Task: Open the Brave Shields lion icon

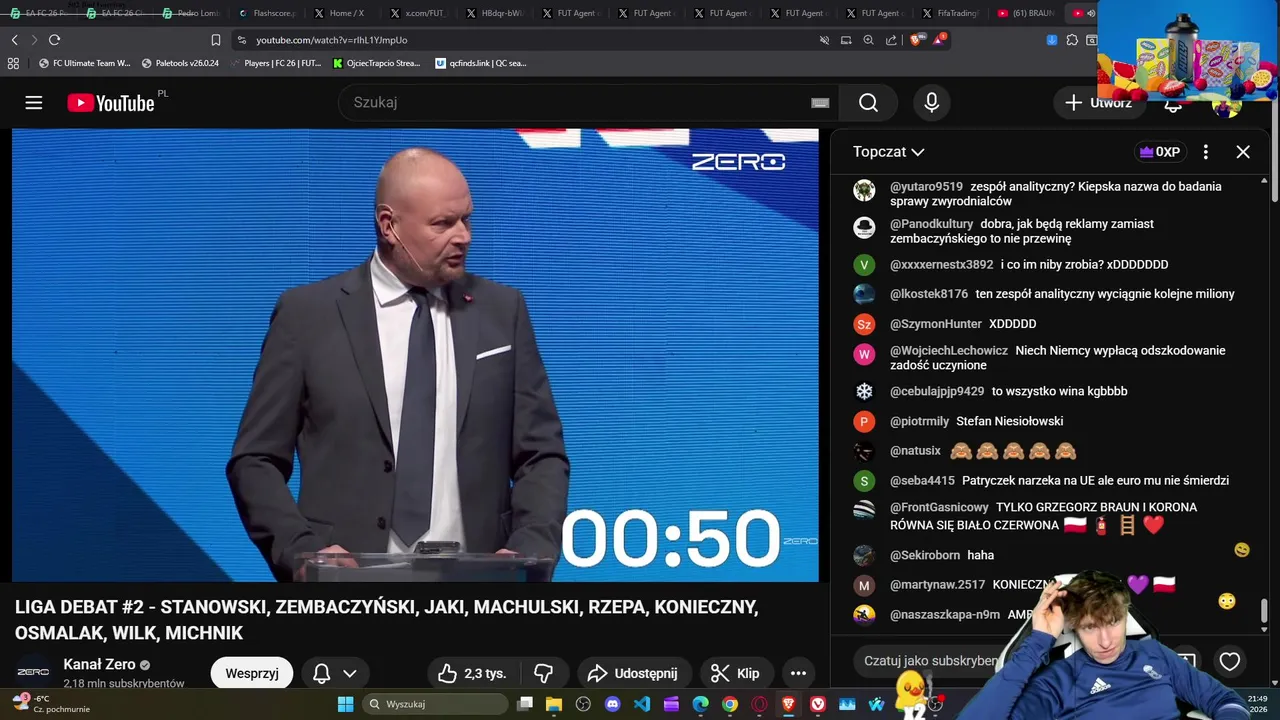Action: pos(917,40)
